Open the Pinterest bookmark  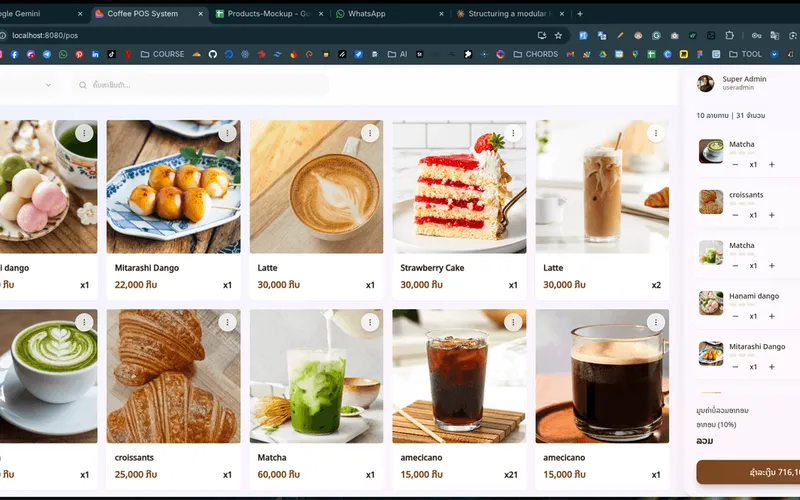(79, 54)
